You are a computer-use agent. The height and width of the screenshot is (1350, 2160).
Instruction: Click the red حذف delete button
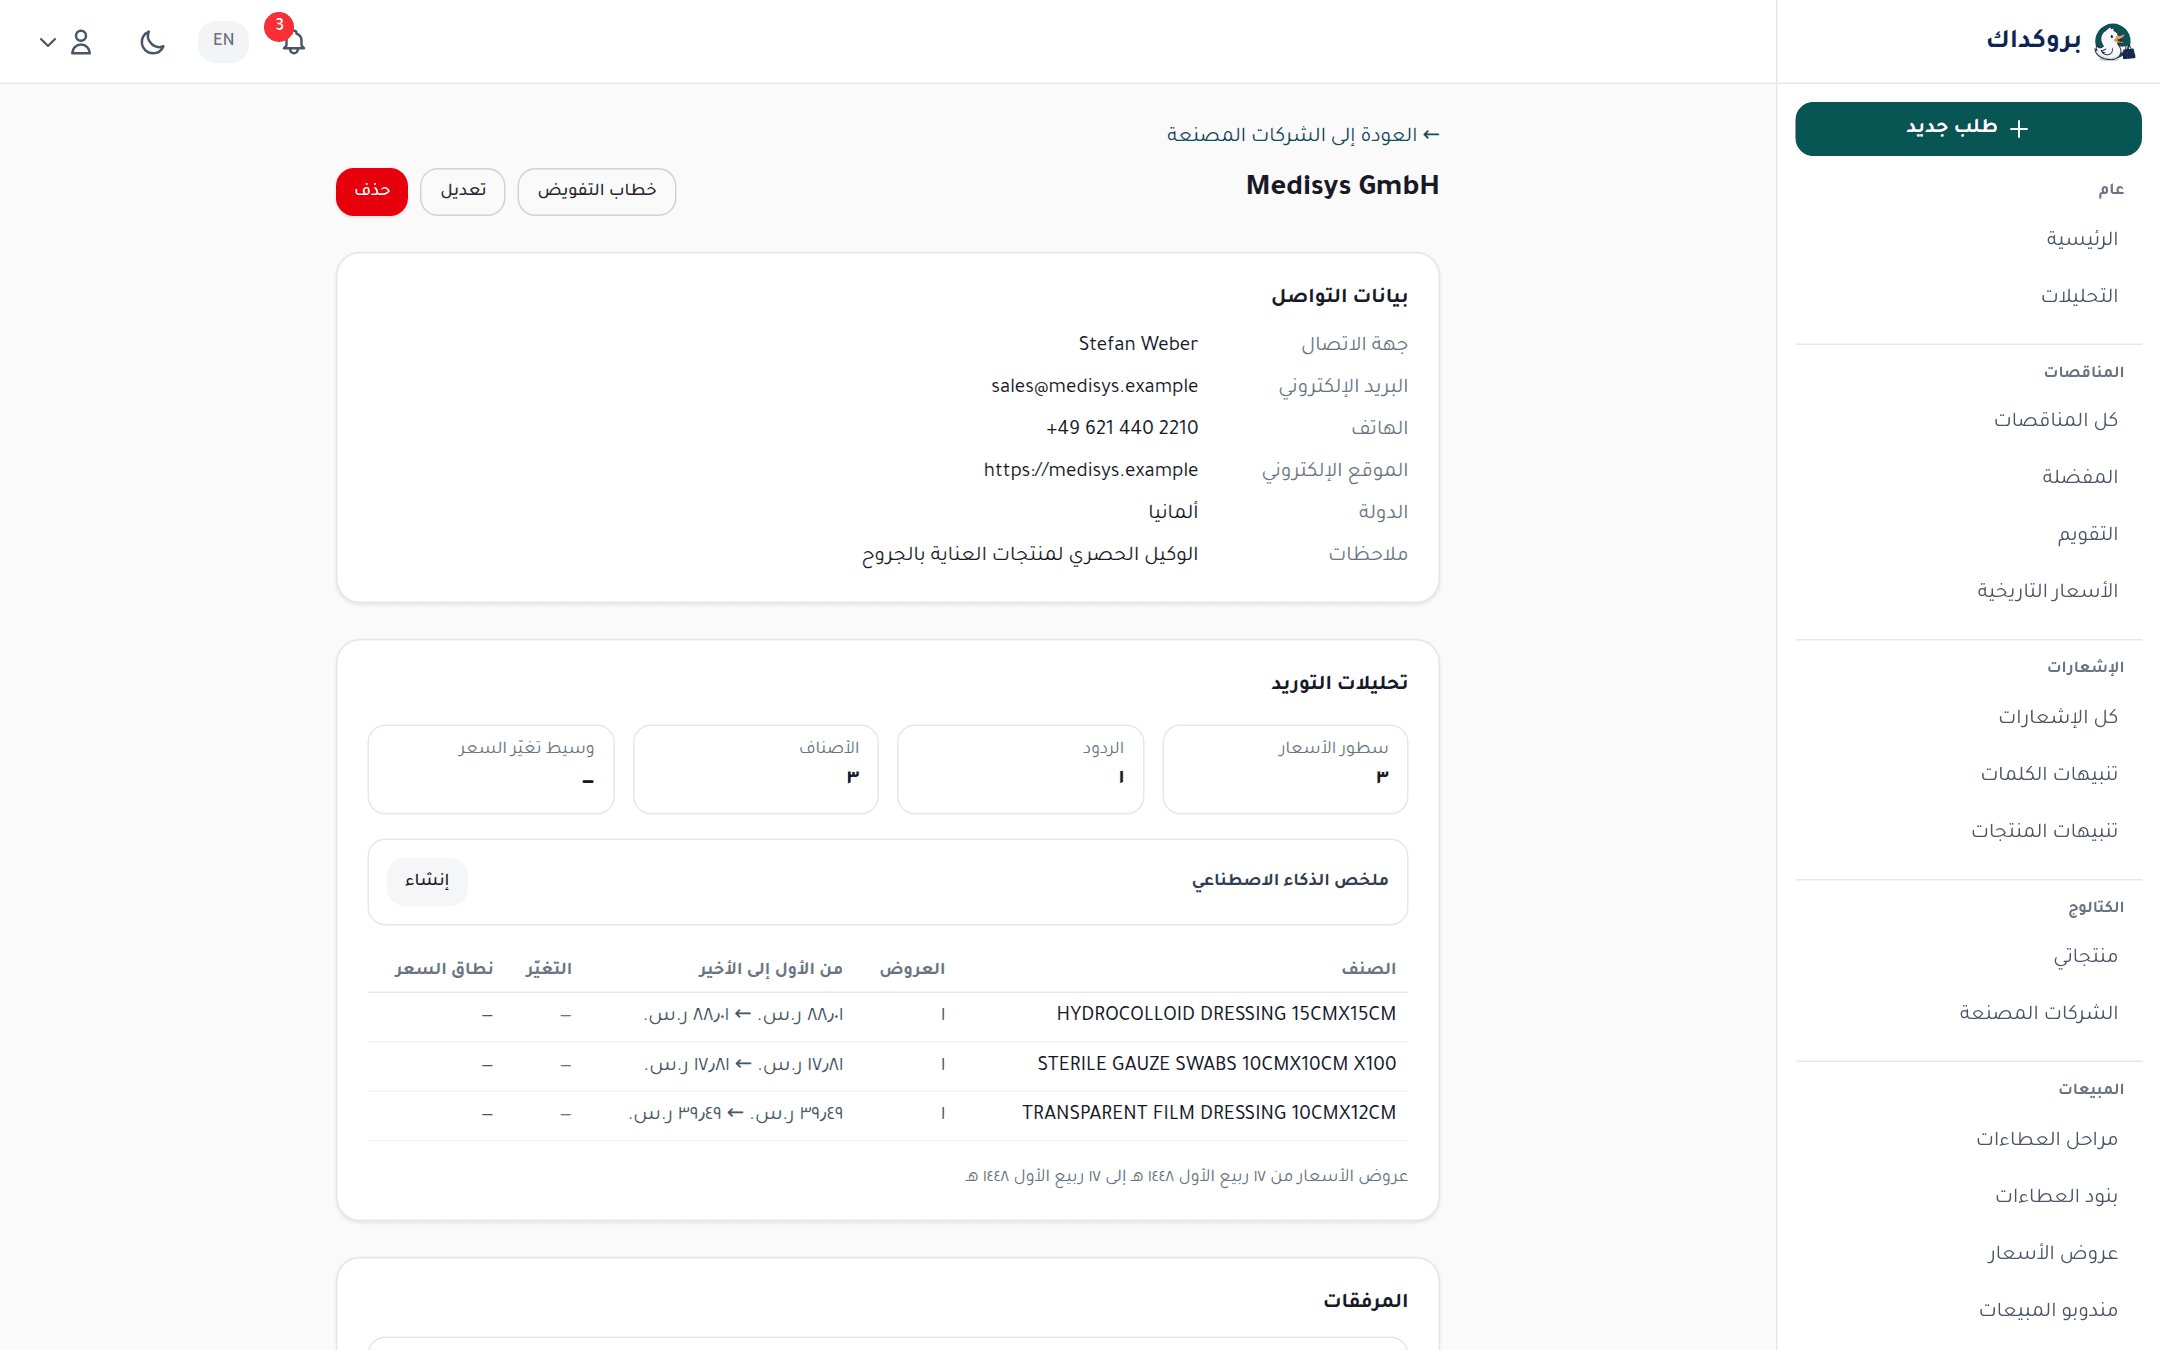coord(372,191)
